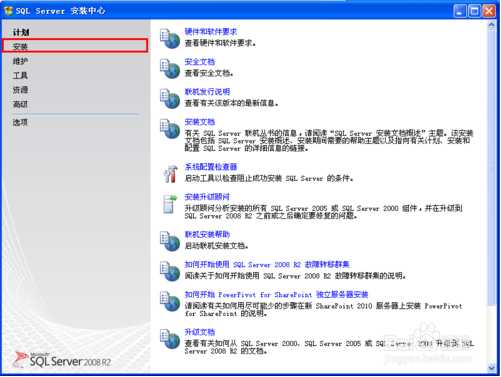Open 联机安装帮助 link
Image resolution: width=501 pixels, height=377 pixels.
pos(207,234)
